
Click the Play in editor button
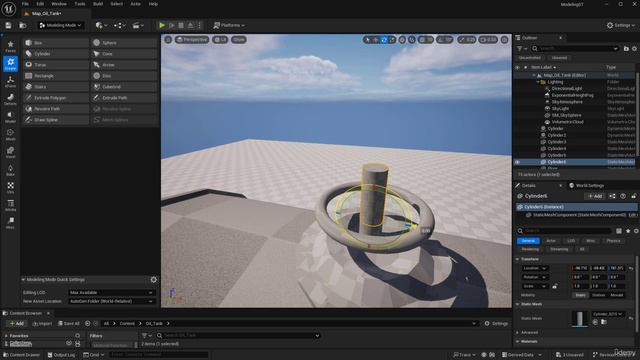pyautogui.click(x=162, y=25)
